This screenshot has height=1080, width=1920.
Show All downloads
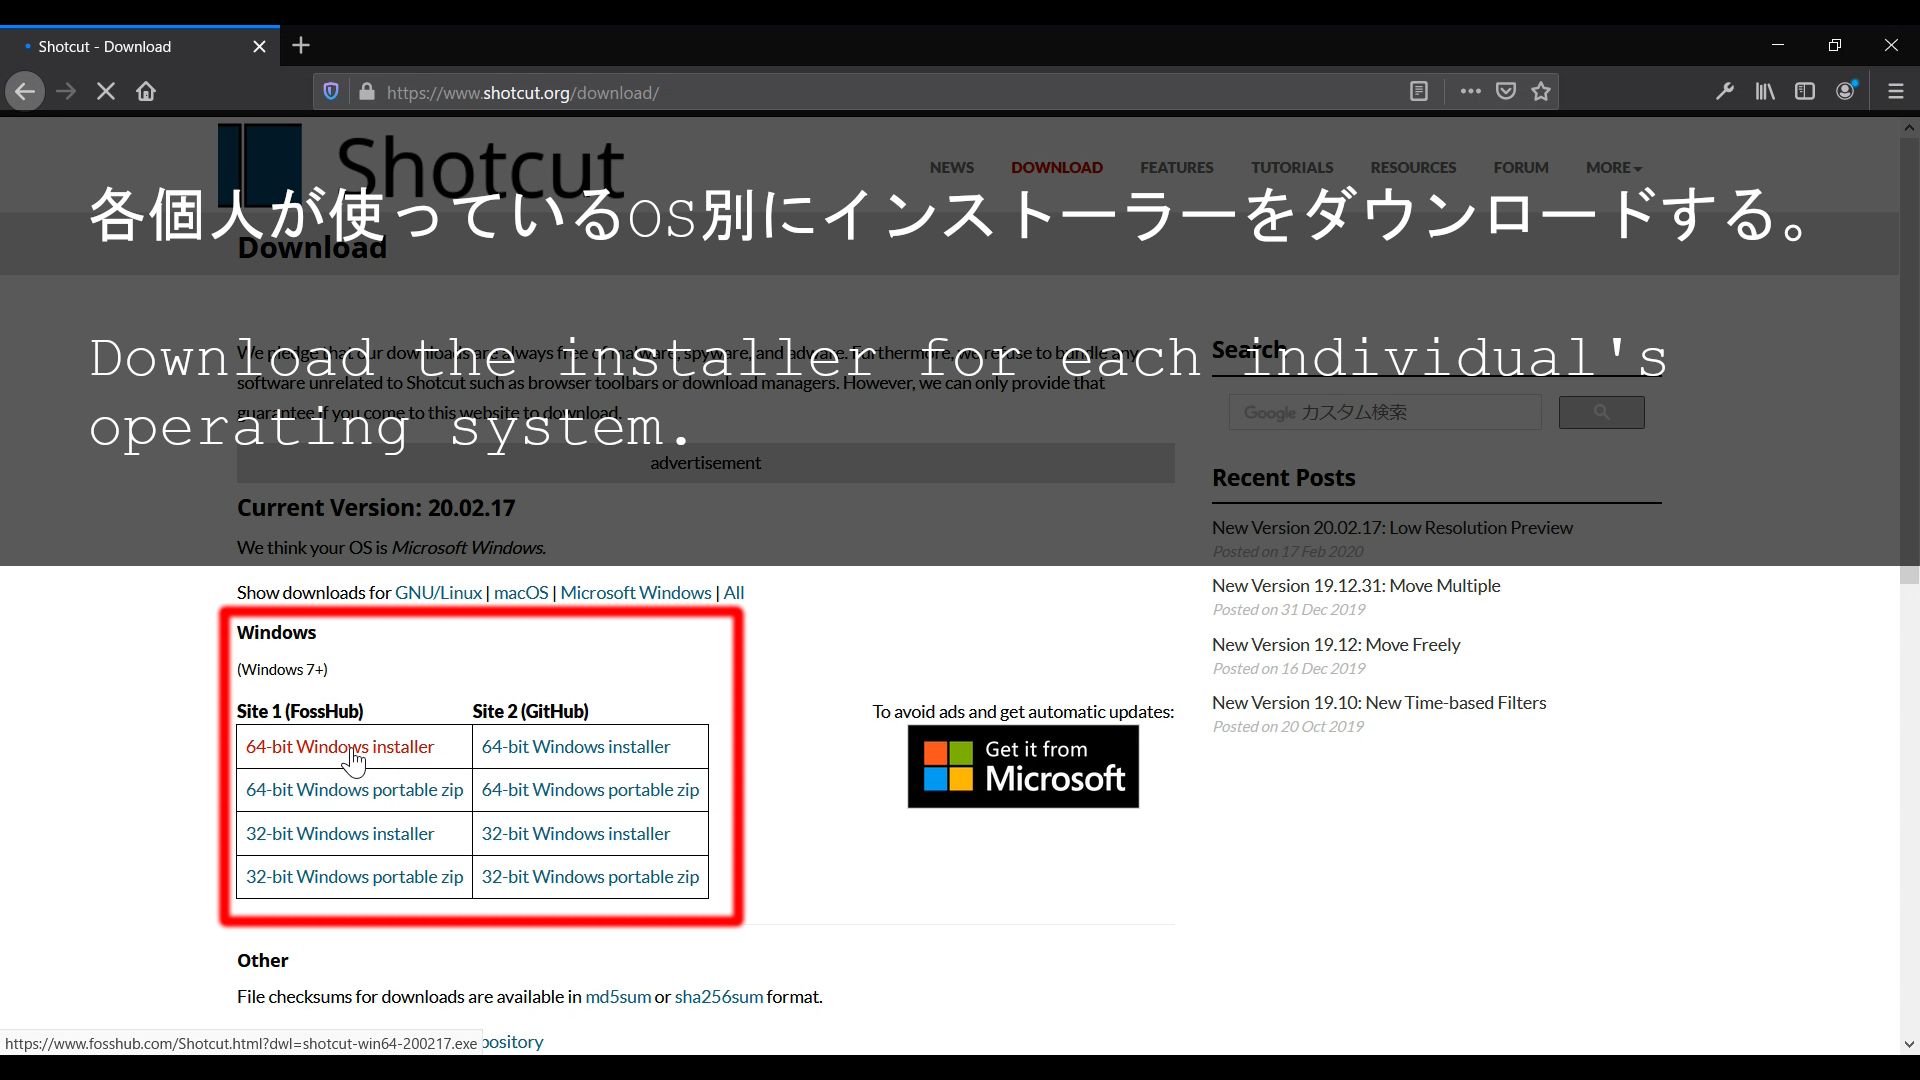734,593
